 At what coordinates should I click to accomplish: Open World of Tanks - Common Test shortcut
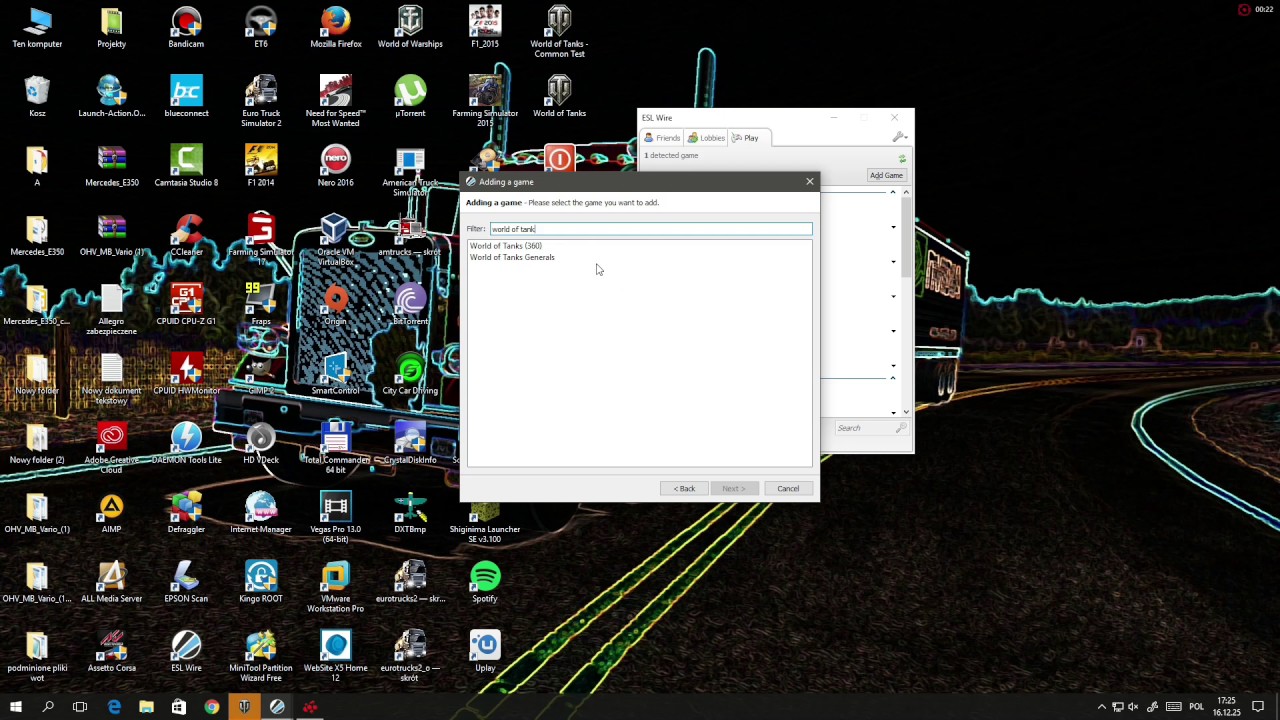point(559,32)
